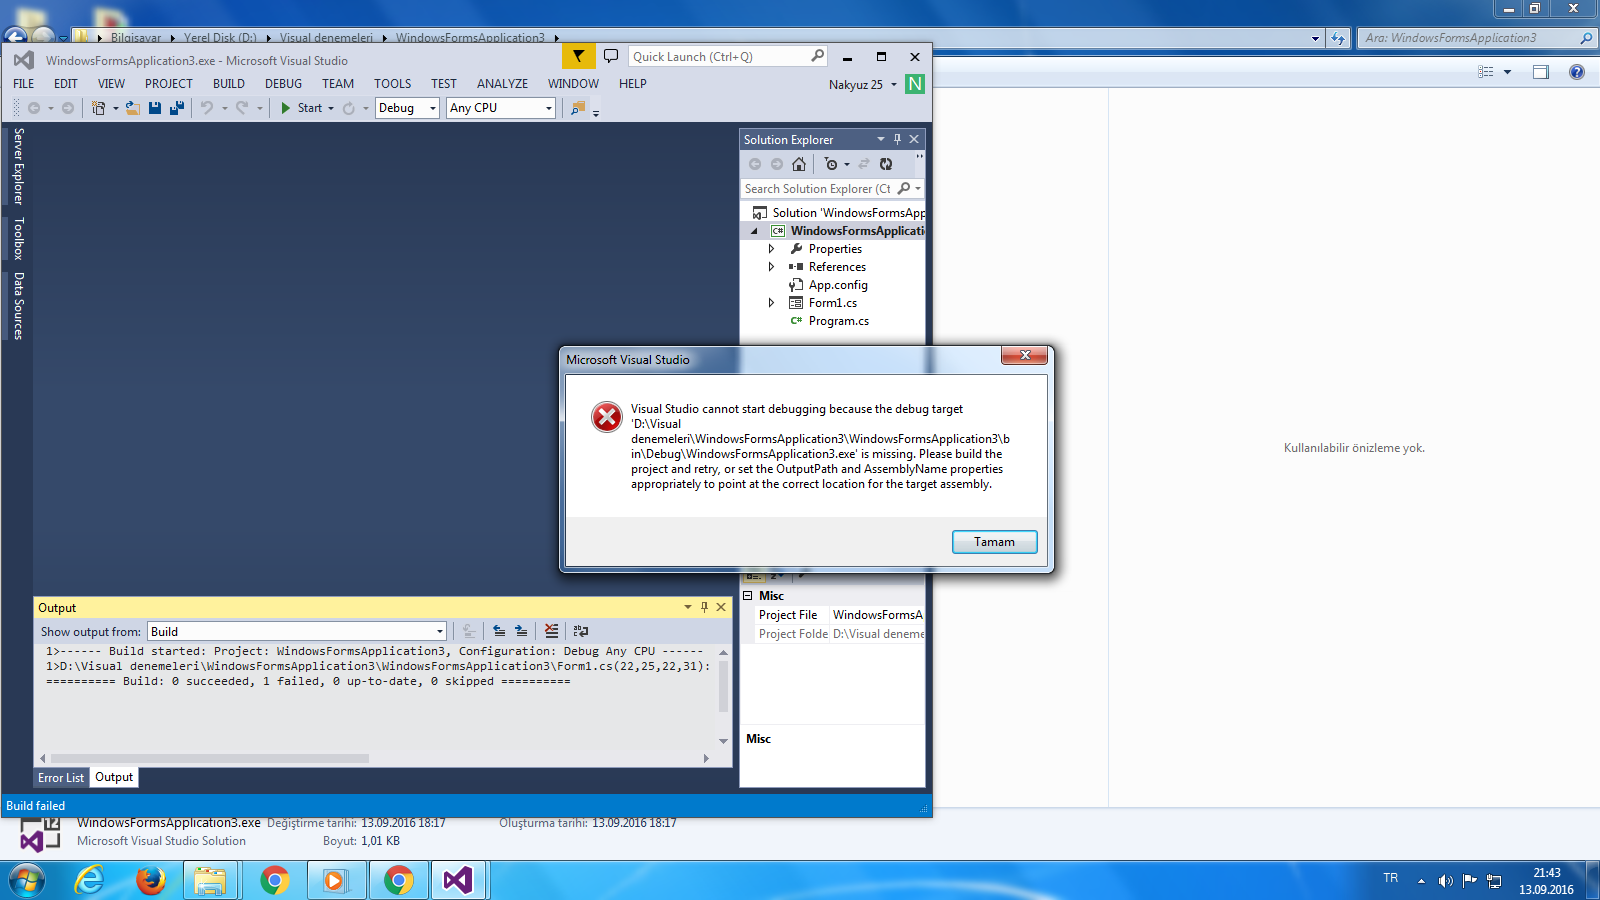Click the Nakyuz 25 account name
1600x900 pixels.
[856, 85]
